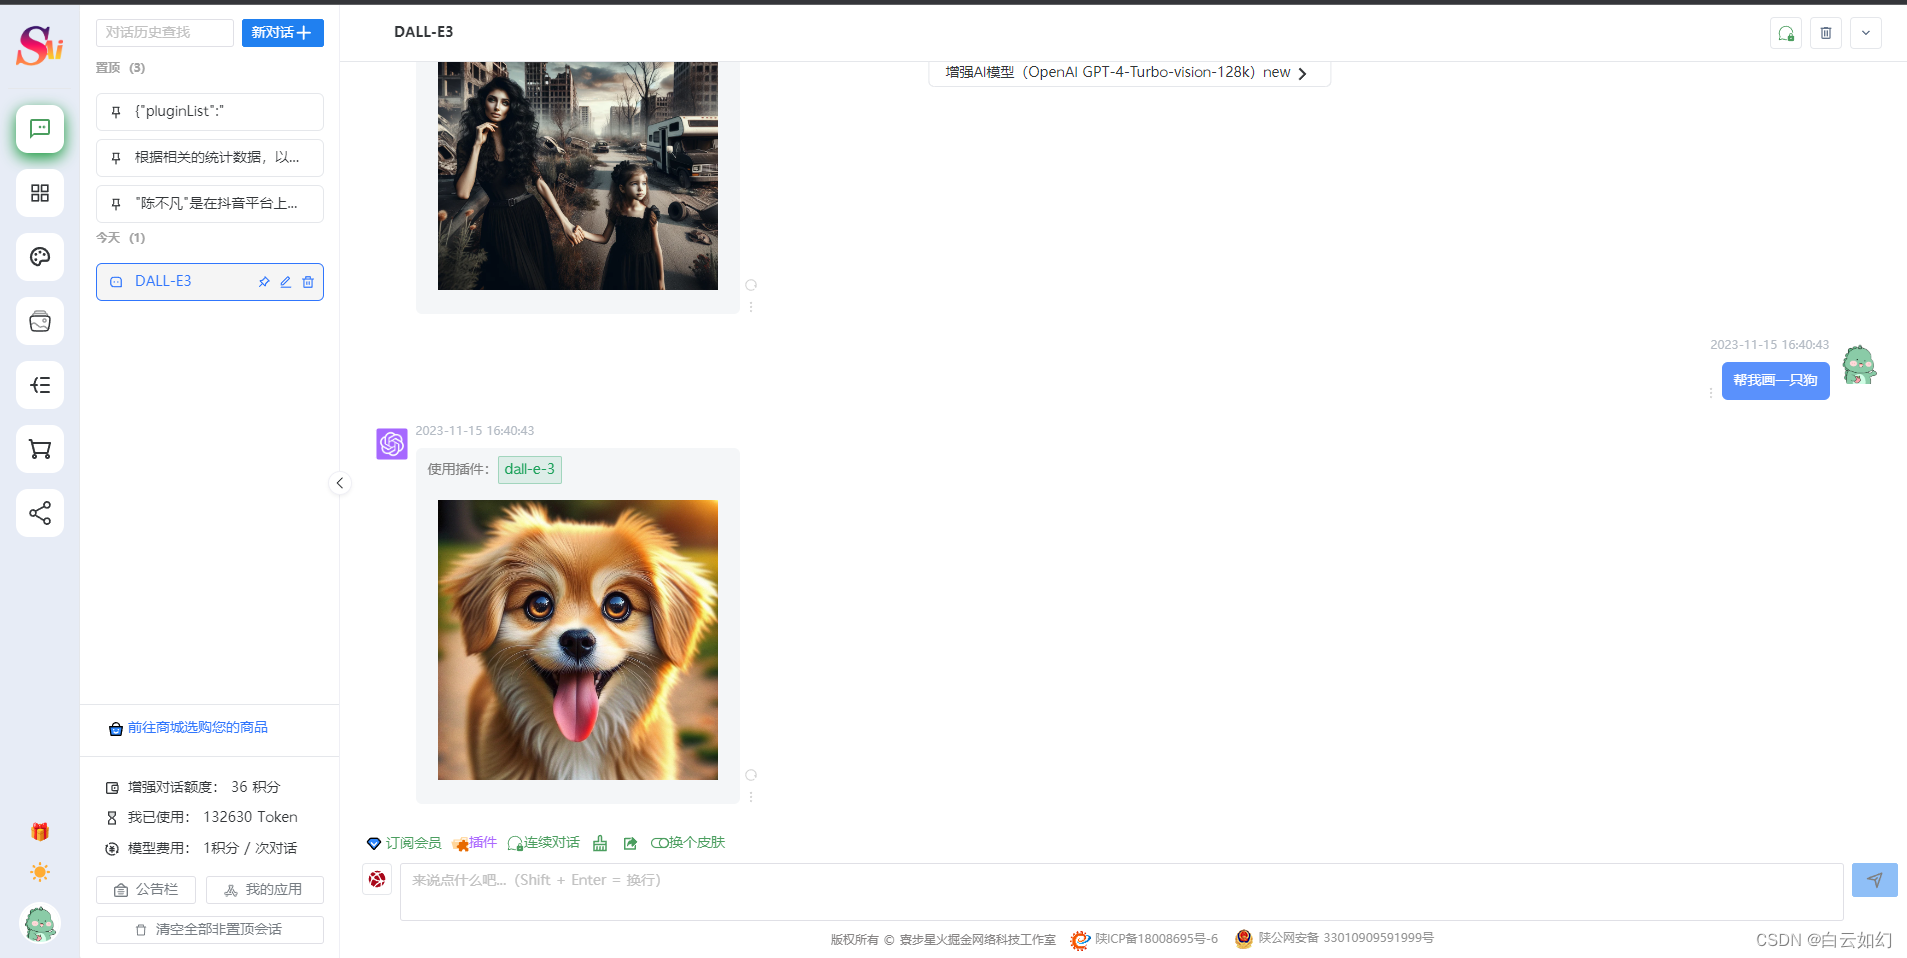Focus the message input box
1907x958 pixels.
(x=1121, y=891)
